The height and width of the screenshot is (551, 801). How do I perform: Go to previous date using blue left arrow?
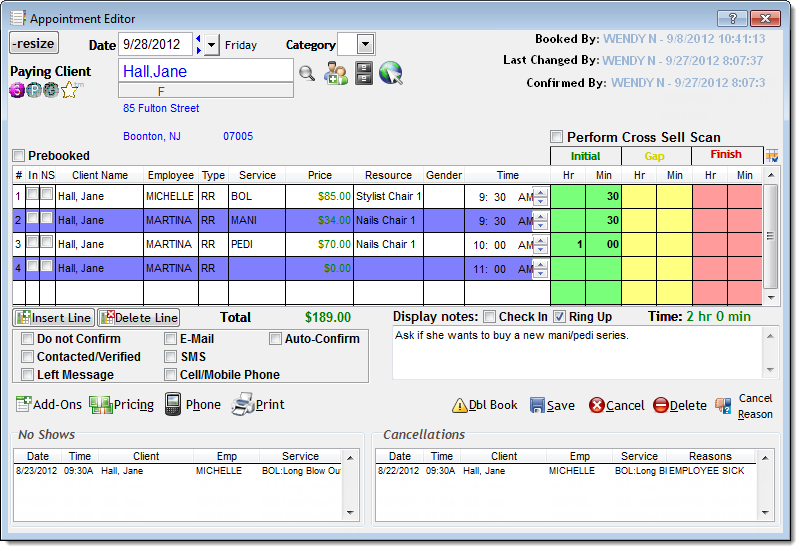coord(198,39)
